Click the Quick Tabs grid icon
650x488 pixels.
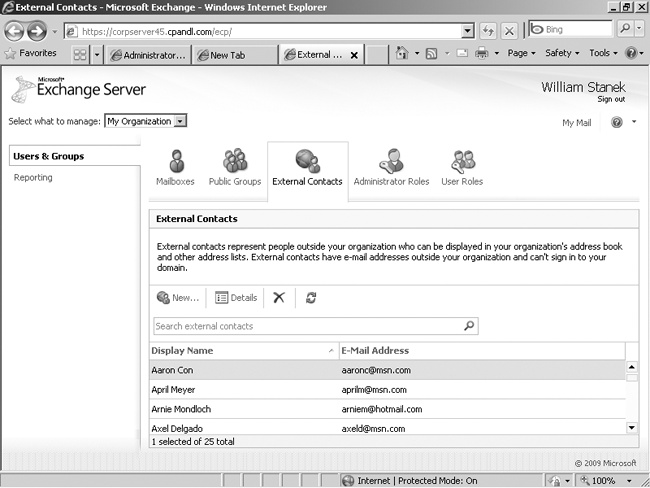point(80,55)
